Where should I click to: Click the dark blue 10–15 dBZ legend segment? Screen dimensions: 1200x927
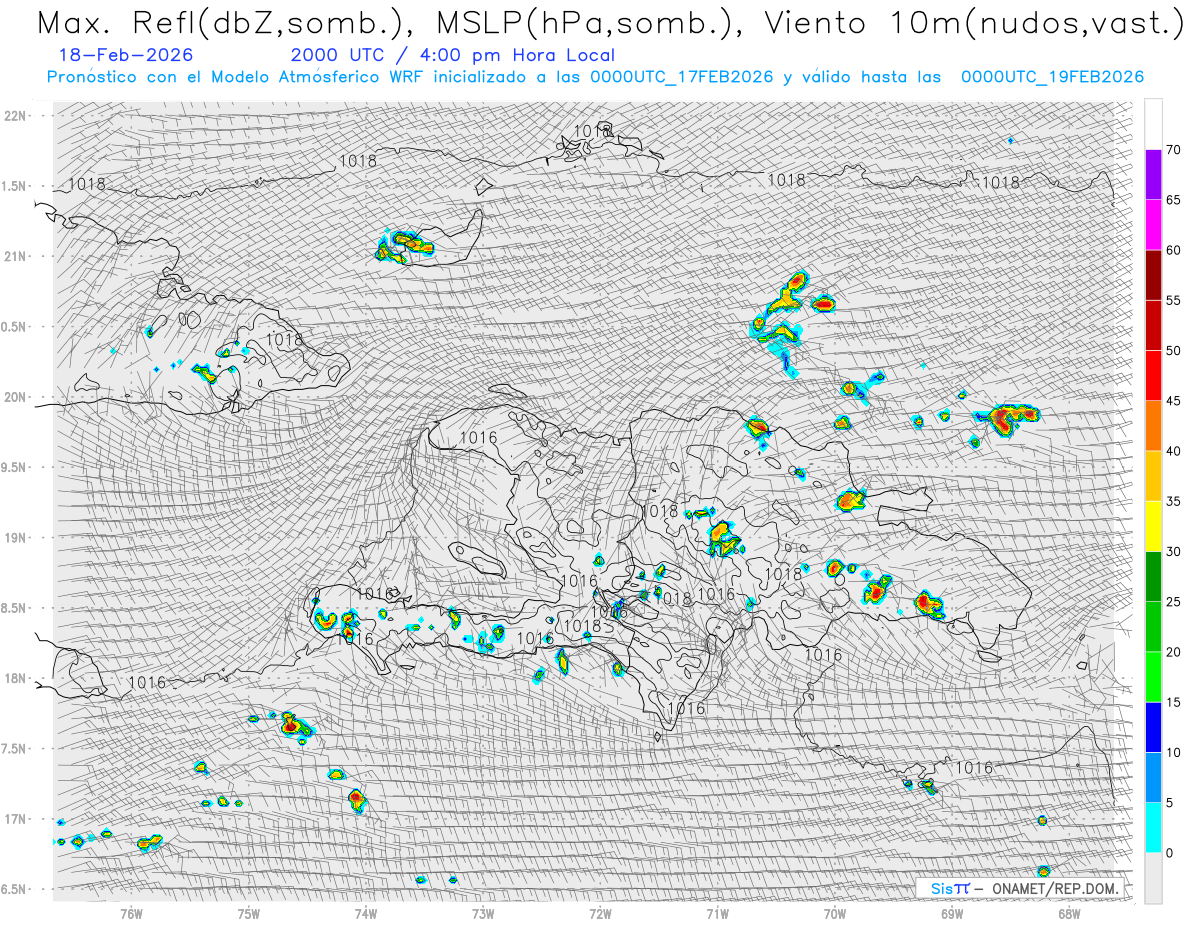(1154, 727)
